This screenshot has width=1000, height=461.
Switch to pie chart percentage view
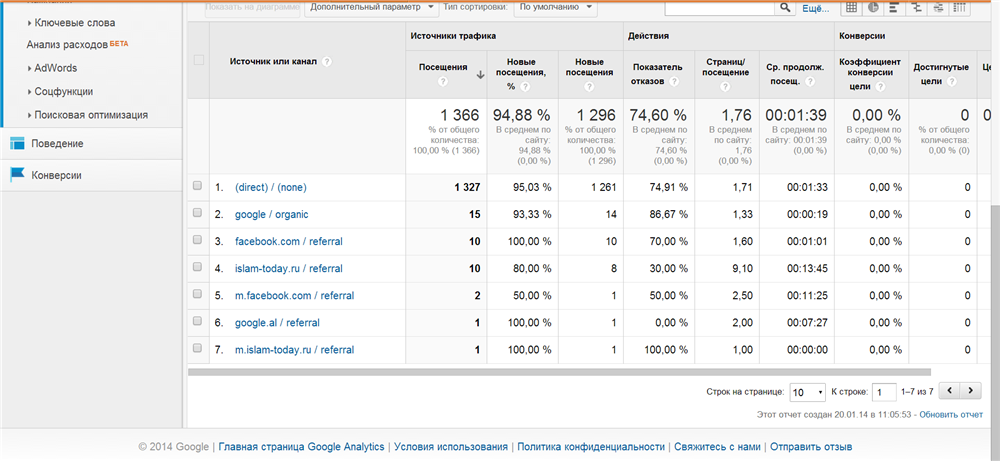872,8
